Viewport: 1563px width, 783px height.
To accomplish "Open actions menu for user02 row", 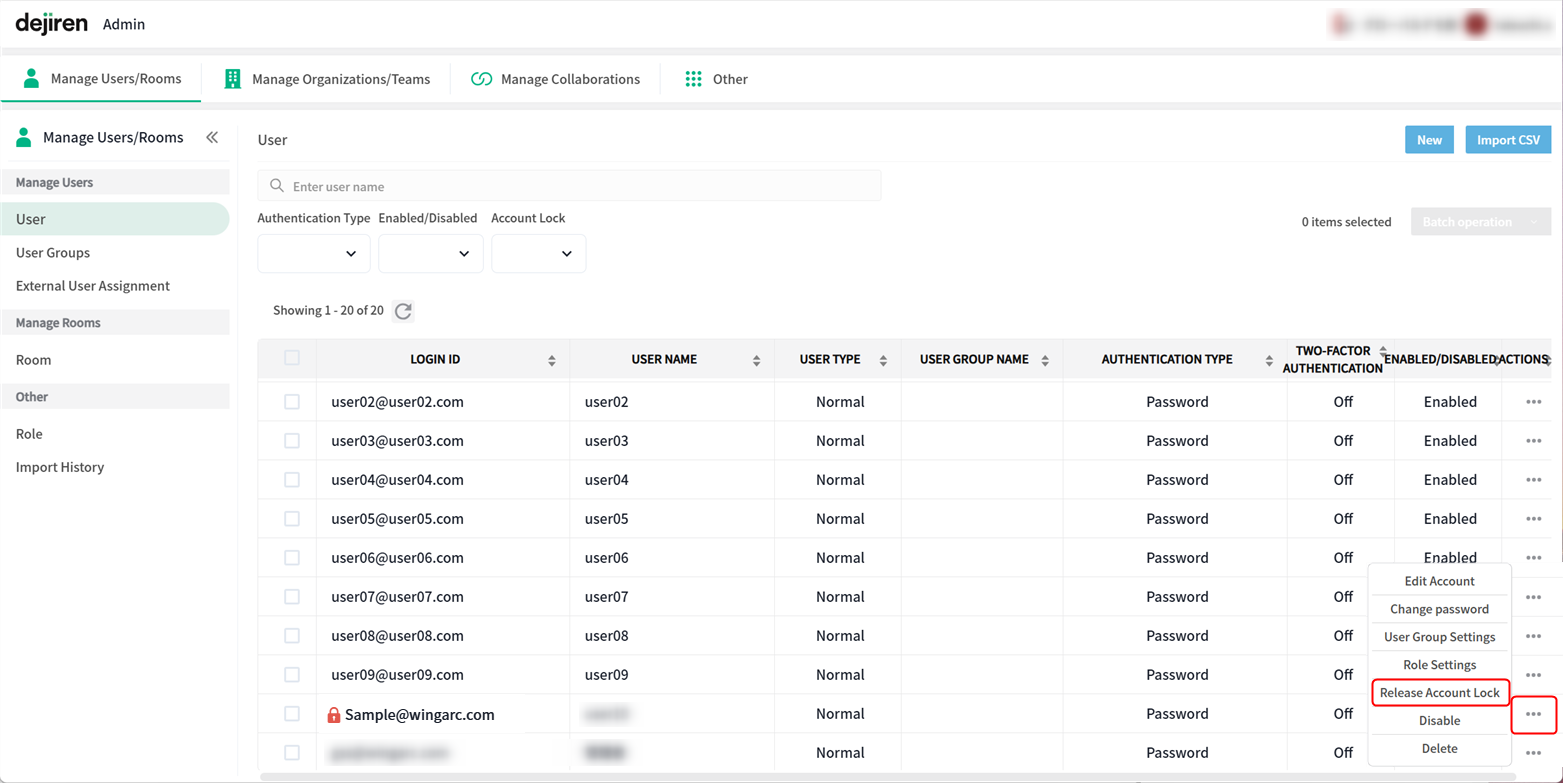I will coord(1533,402).
